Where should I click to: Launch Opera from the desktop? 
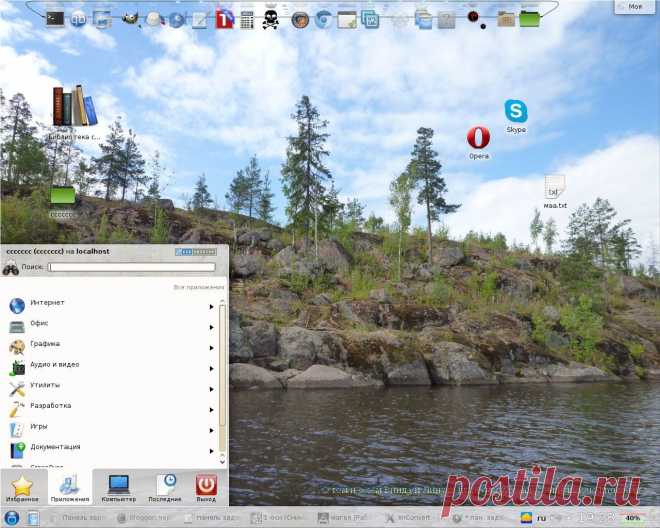(x=478, y=138)
